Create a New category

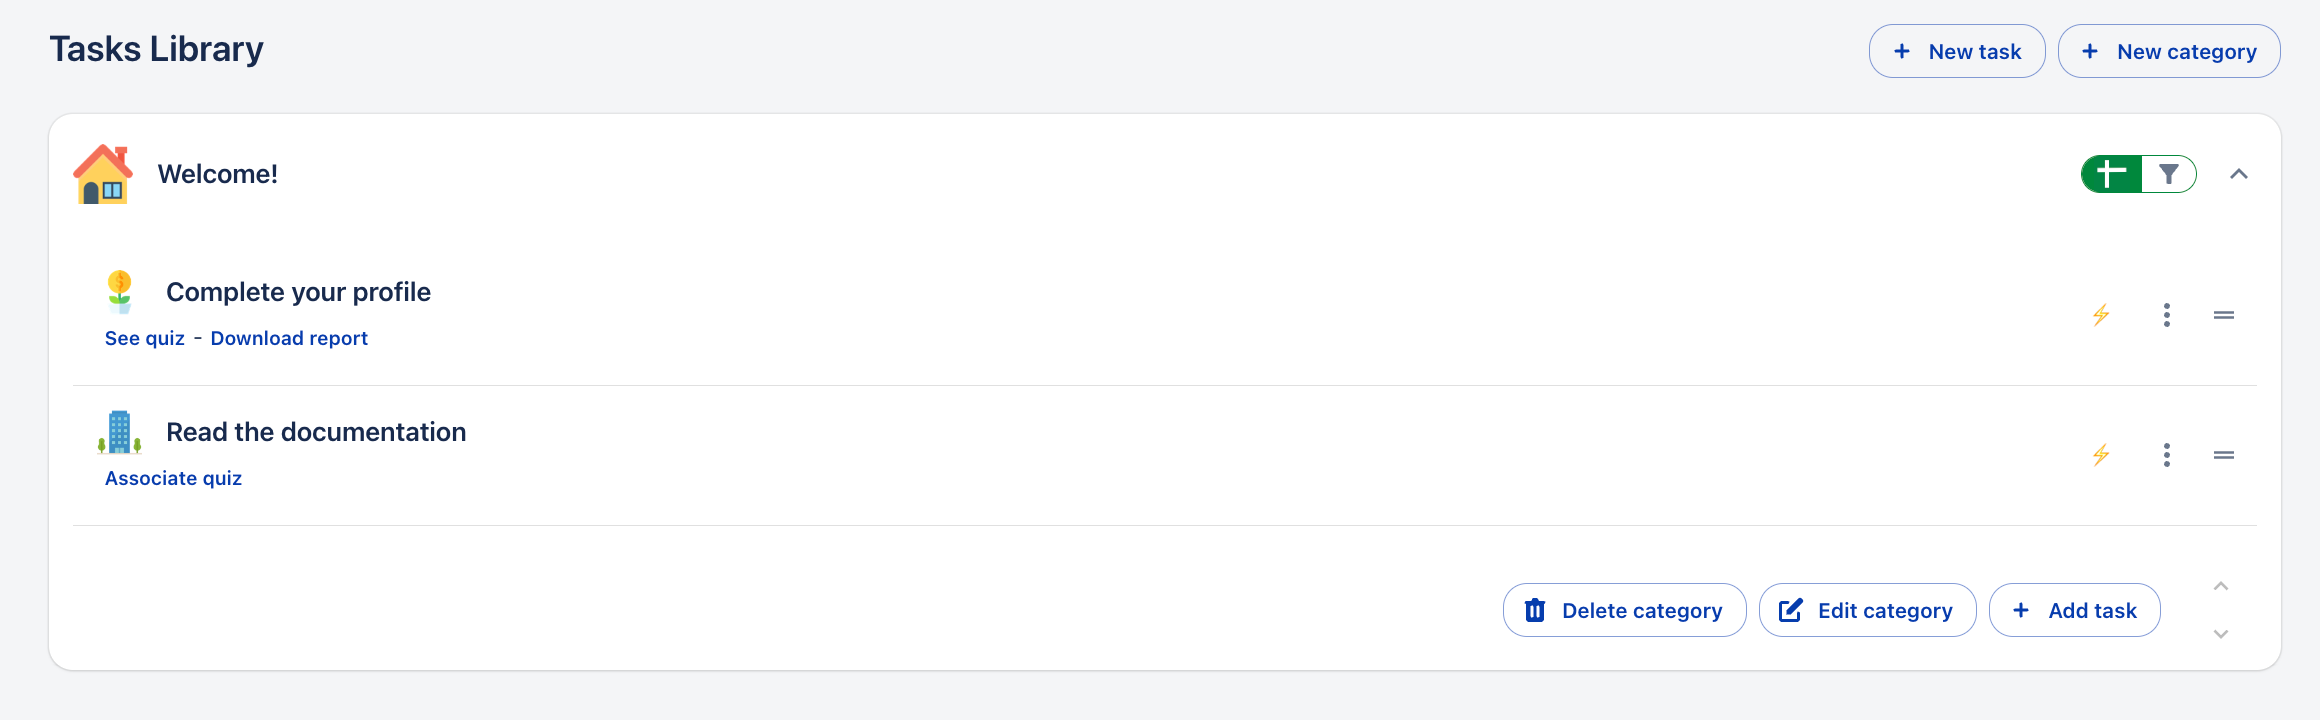point(2169,51)
